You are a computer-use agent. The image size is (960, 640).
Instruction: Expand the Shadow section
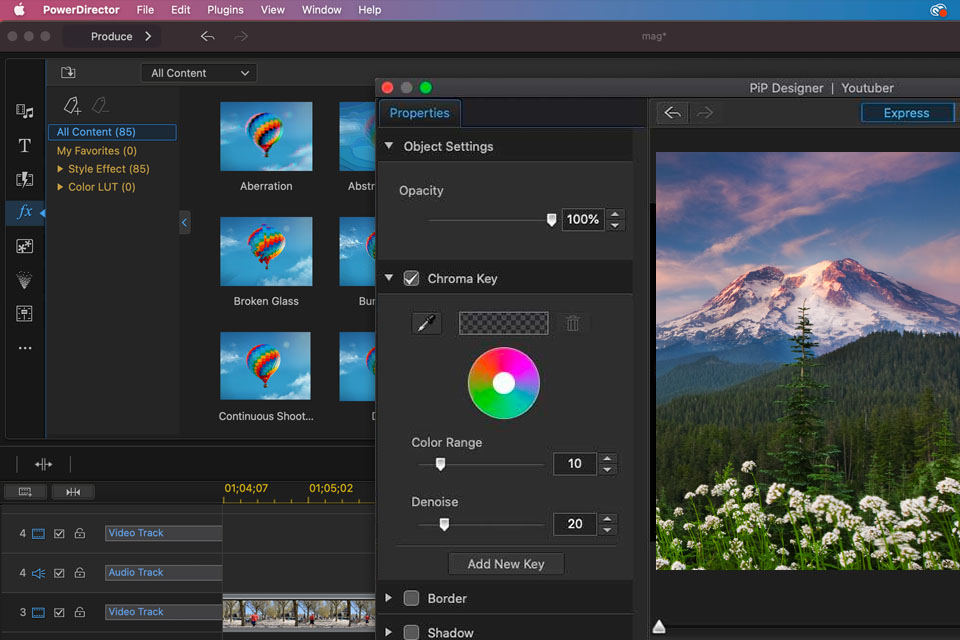tap(388, 632)
